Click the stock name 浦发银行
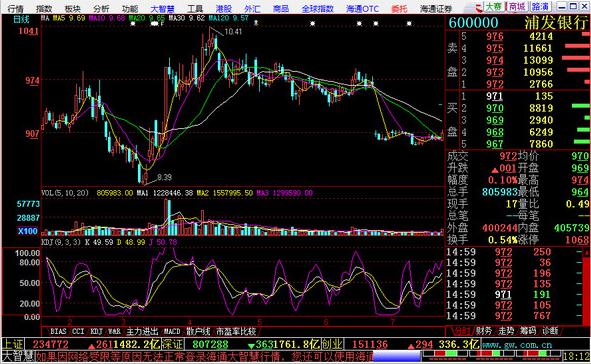This screenshot has height=364, width=591. point(556,23)
